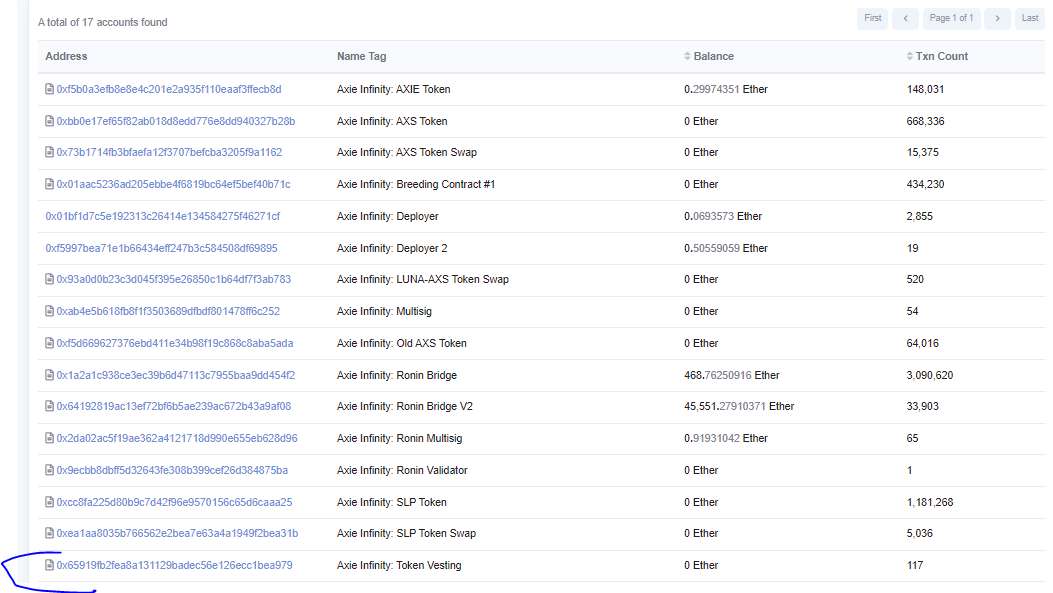Select balance '45,551.27910371 Ether'
Screen dimensions: 1053x593
[739, 406]
